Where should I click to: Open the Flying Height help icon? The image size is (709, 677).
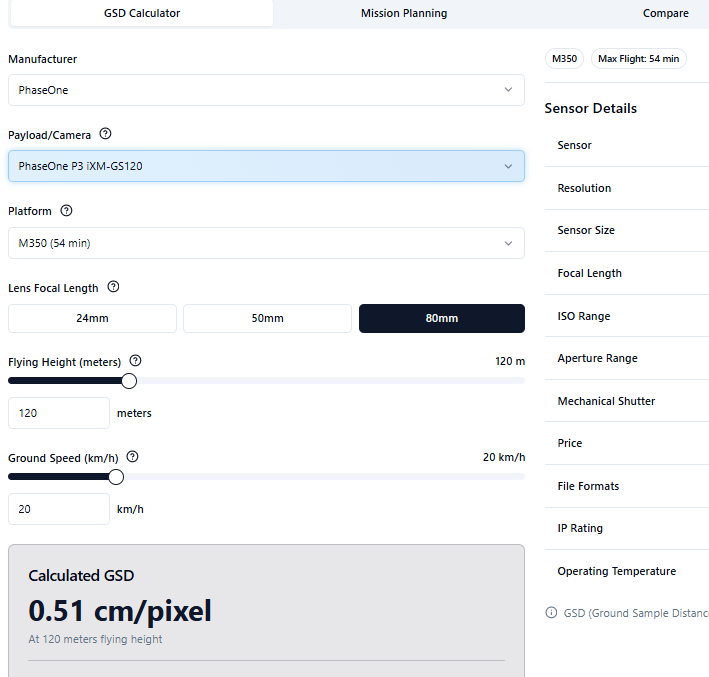coord(135,360)
